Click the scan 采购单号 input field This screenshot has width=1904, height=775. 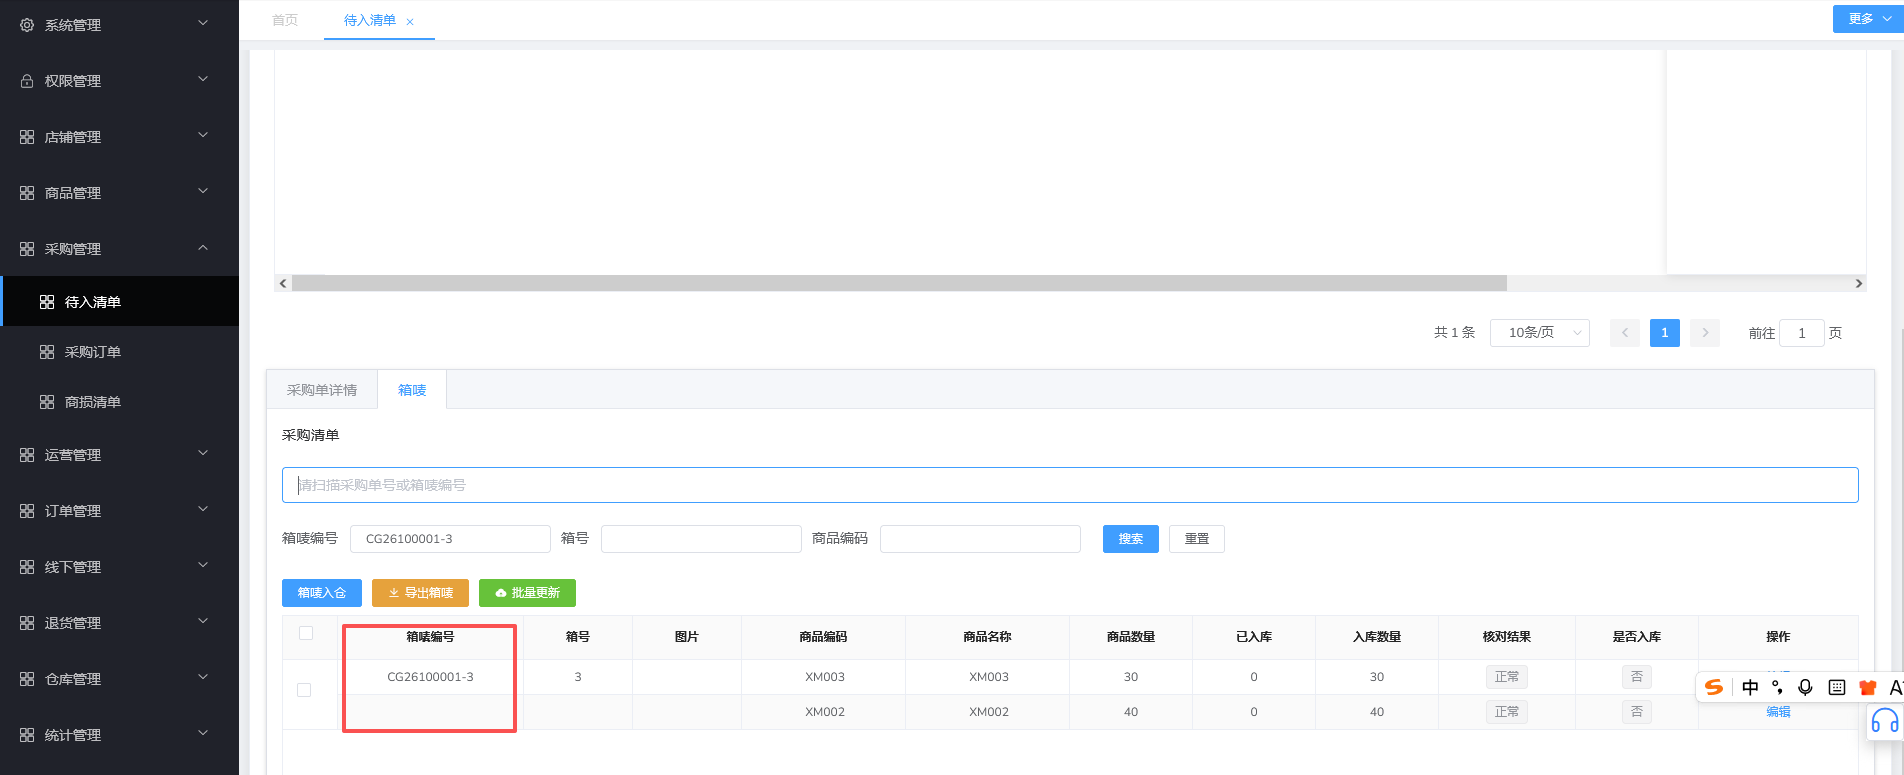pyautogui.click(x=1070, y=485)
